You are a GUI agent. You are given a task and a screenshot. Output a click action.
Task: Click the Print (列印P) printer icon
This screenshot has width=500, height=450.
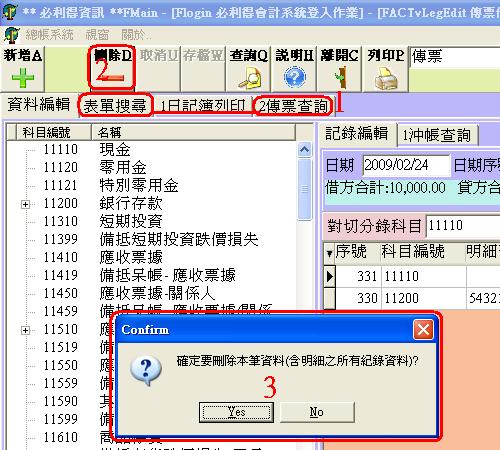[386, 78]
